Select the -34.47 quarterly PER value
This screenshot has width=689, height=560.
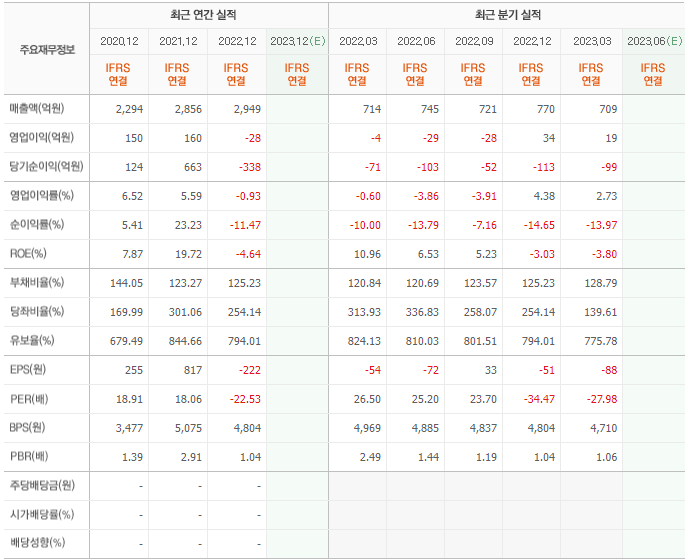coord(539,399)
